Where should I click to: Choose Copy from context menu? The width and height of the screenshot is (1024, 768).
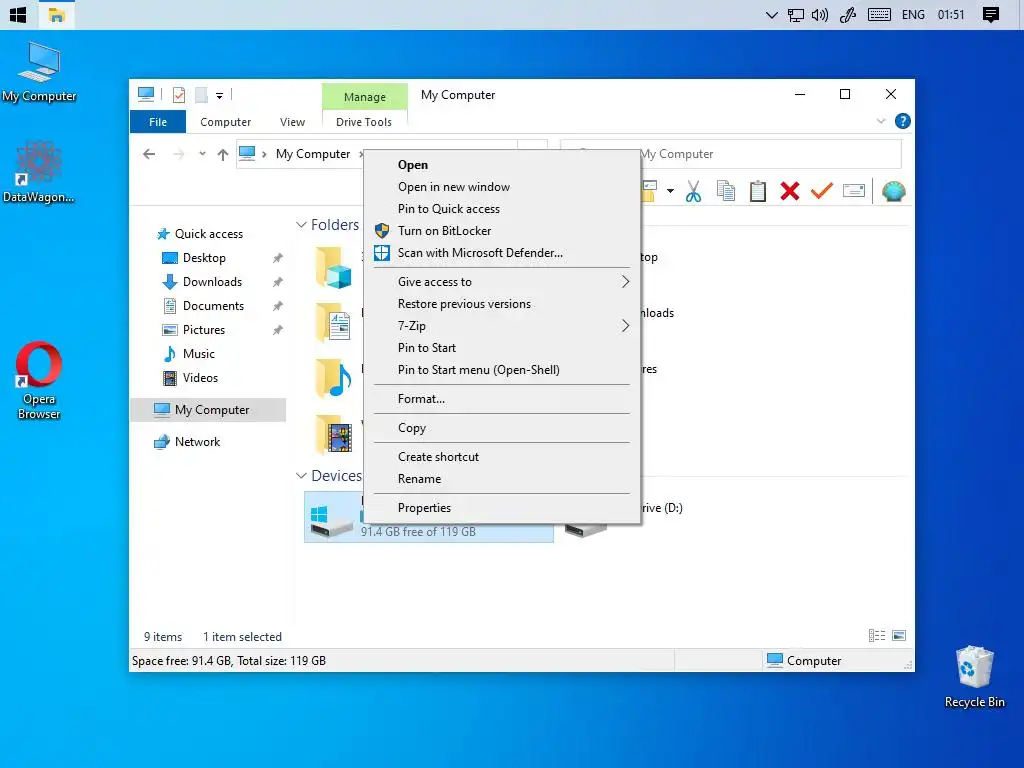502,428
